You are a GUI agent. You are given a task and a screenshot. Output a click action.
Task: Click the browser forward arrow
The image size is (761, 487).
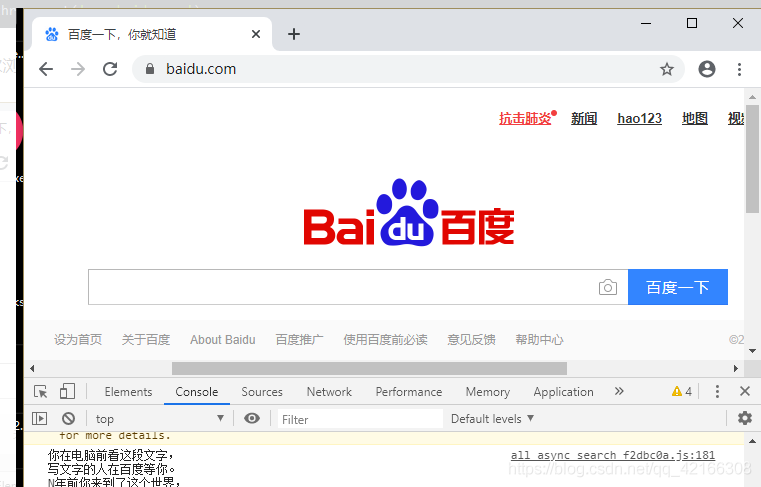tap(78, 69)
